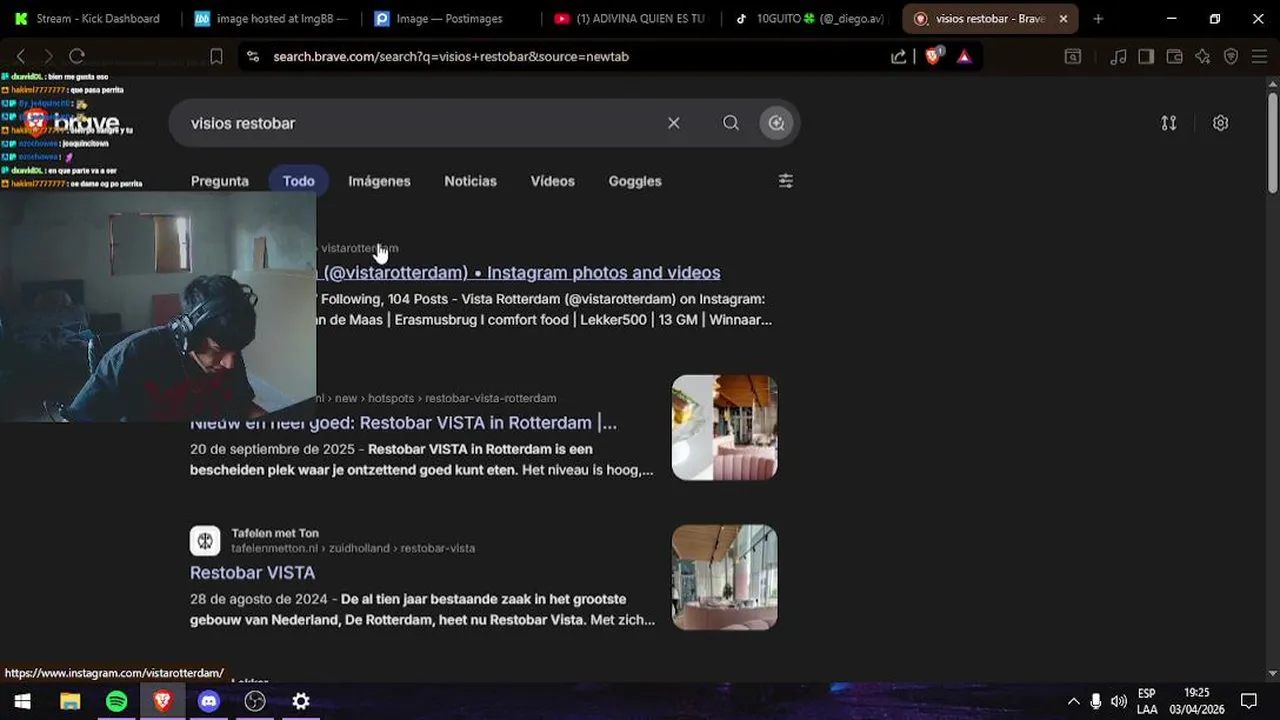Open Discord from the taskbar
Screen dimensions: 1280x720
point(208,701)
